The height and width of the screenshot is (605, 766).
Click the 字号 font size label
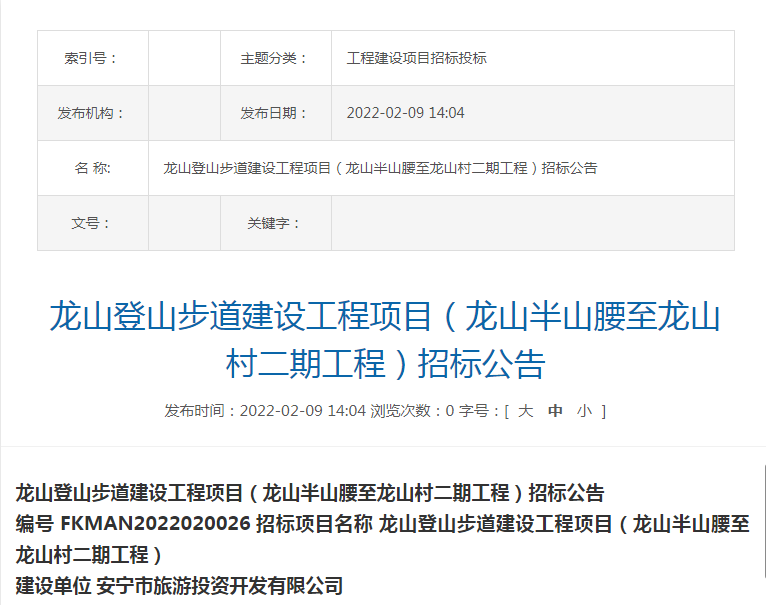click(x=479, y=411)
